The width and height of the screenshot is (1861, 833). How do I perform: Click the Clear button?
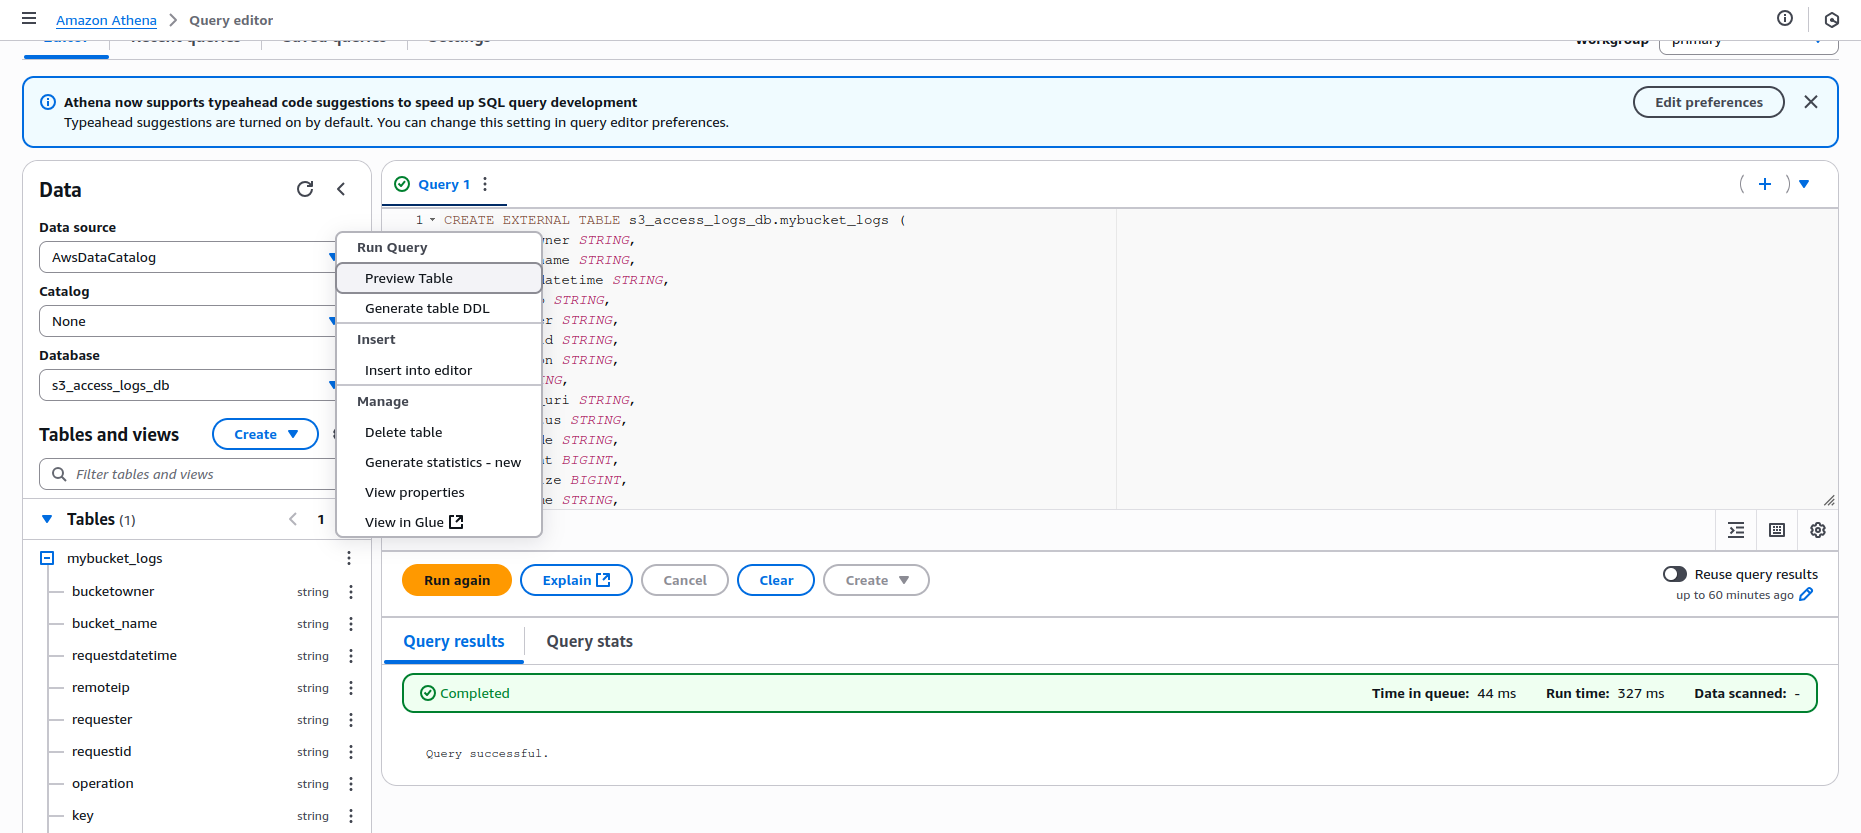[776, 580]
